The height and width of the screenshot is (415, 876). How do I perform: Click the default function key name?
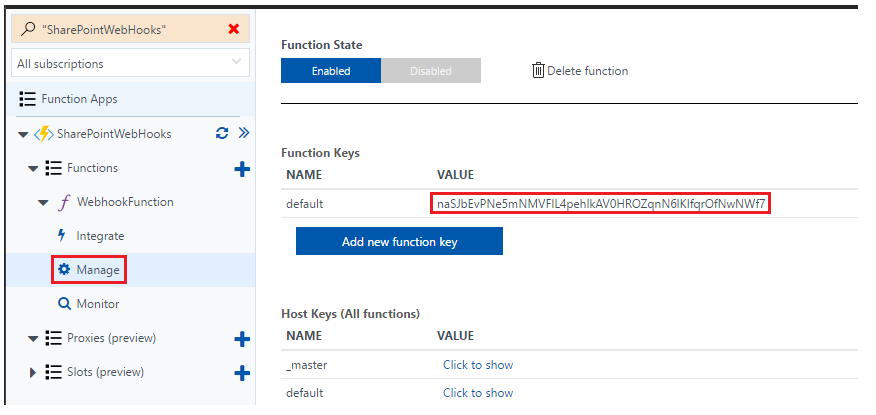304,204
